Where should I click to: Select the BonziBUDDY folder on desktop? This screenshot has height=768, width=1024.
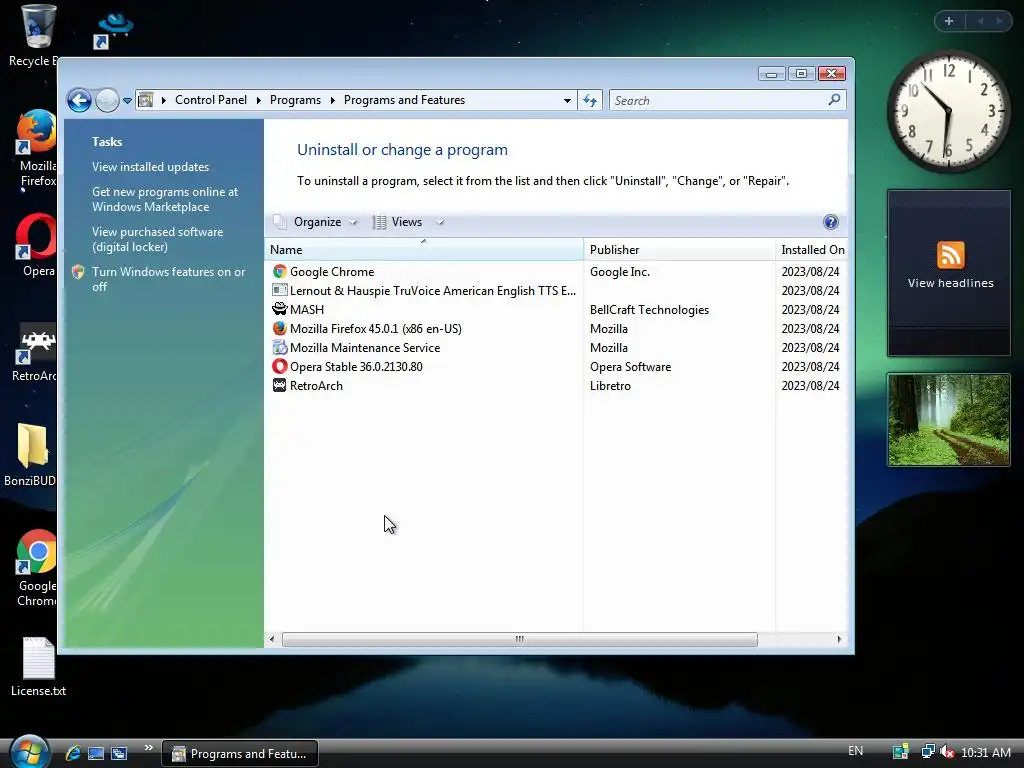[x=30, y=455]
